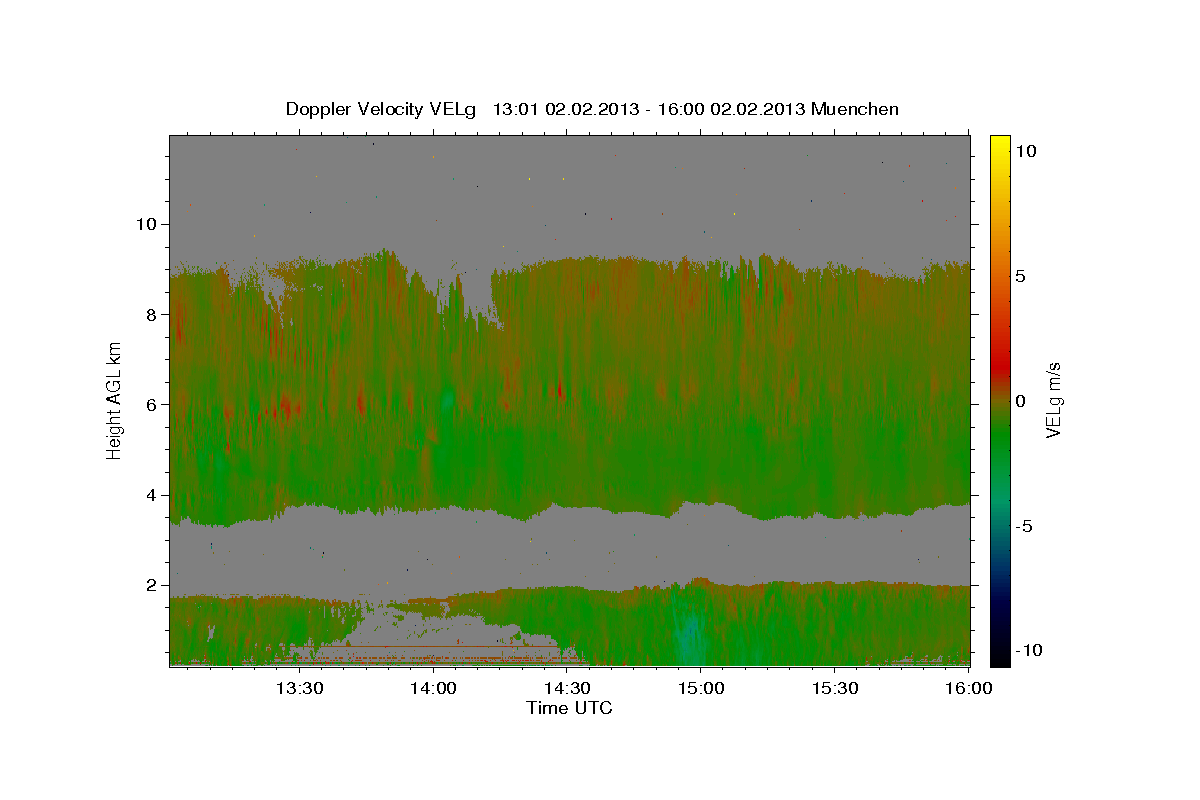The image size is (1200, 800).
Task: Click the 14:30 time tick label
Action: (567, 688)
